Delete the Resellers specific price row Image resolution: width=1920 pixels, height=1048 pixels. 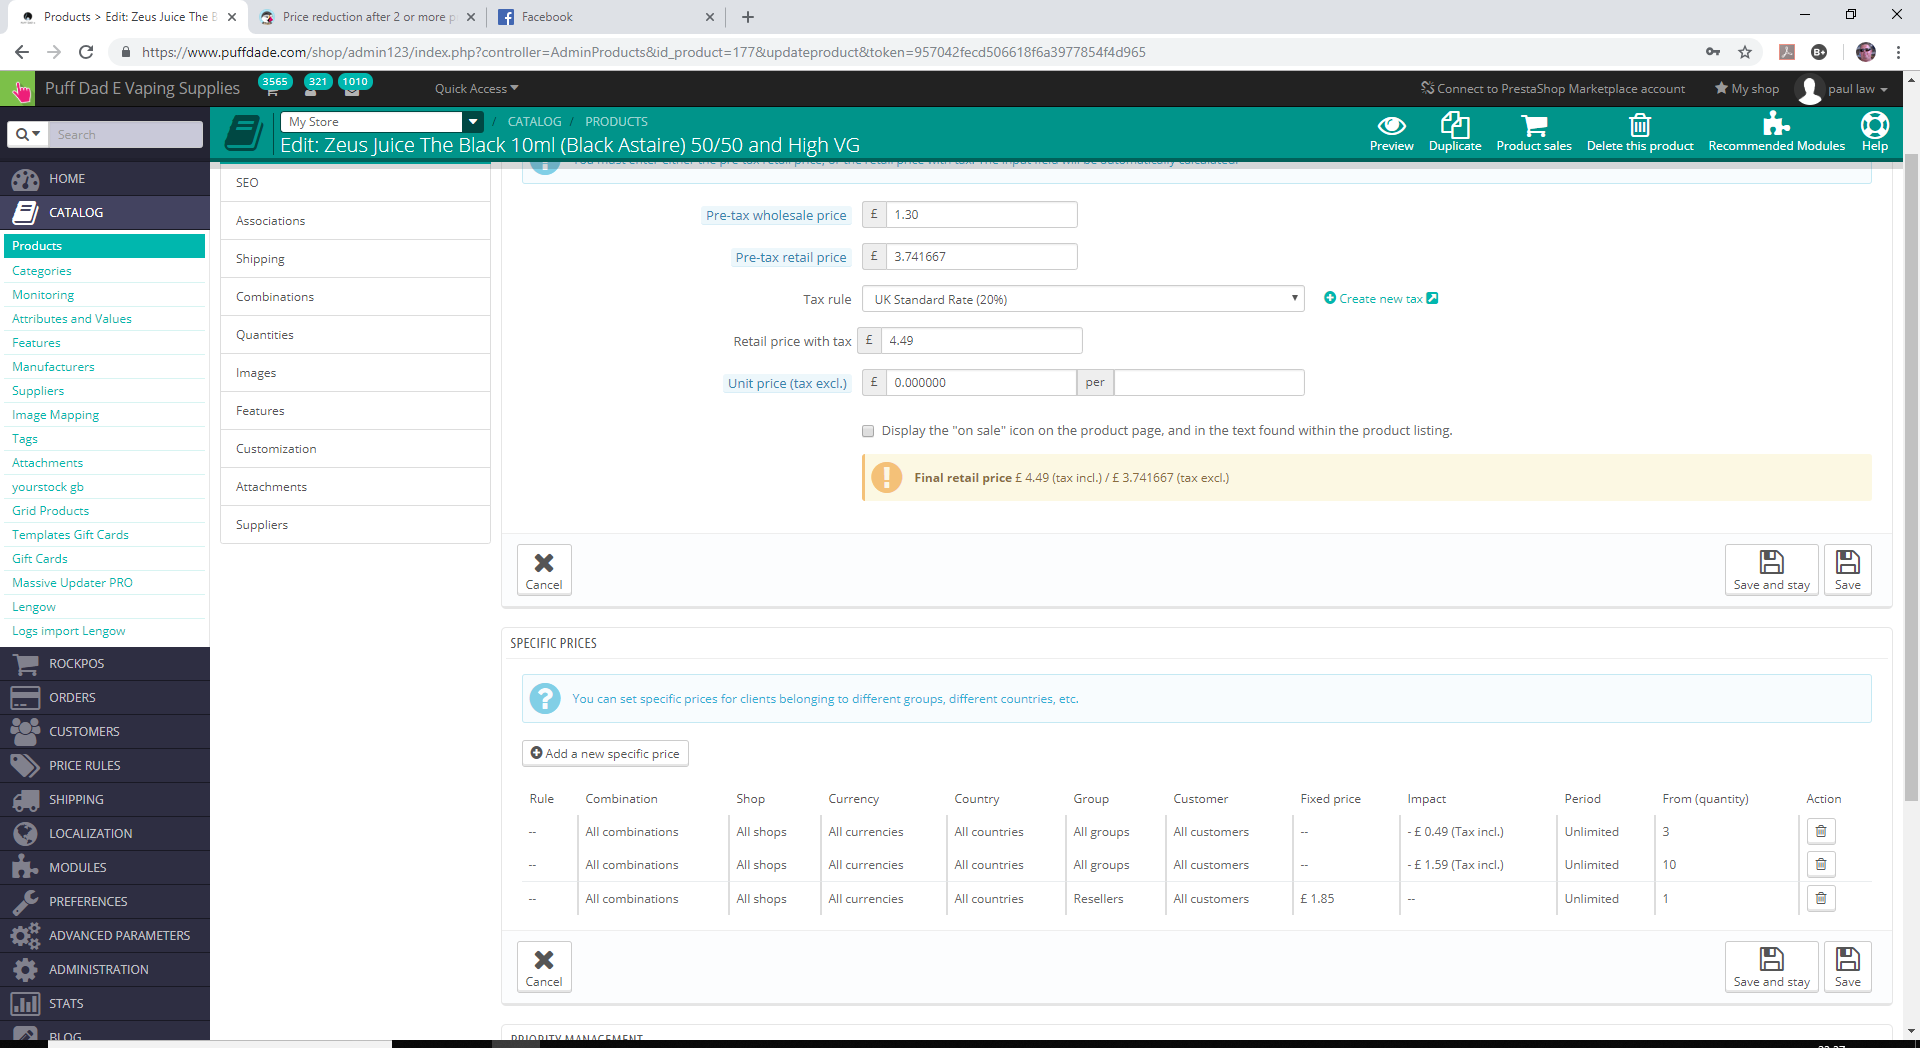click(1821, 898)
